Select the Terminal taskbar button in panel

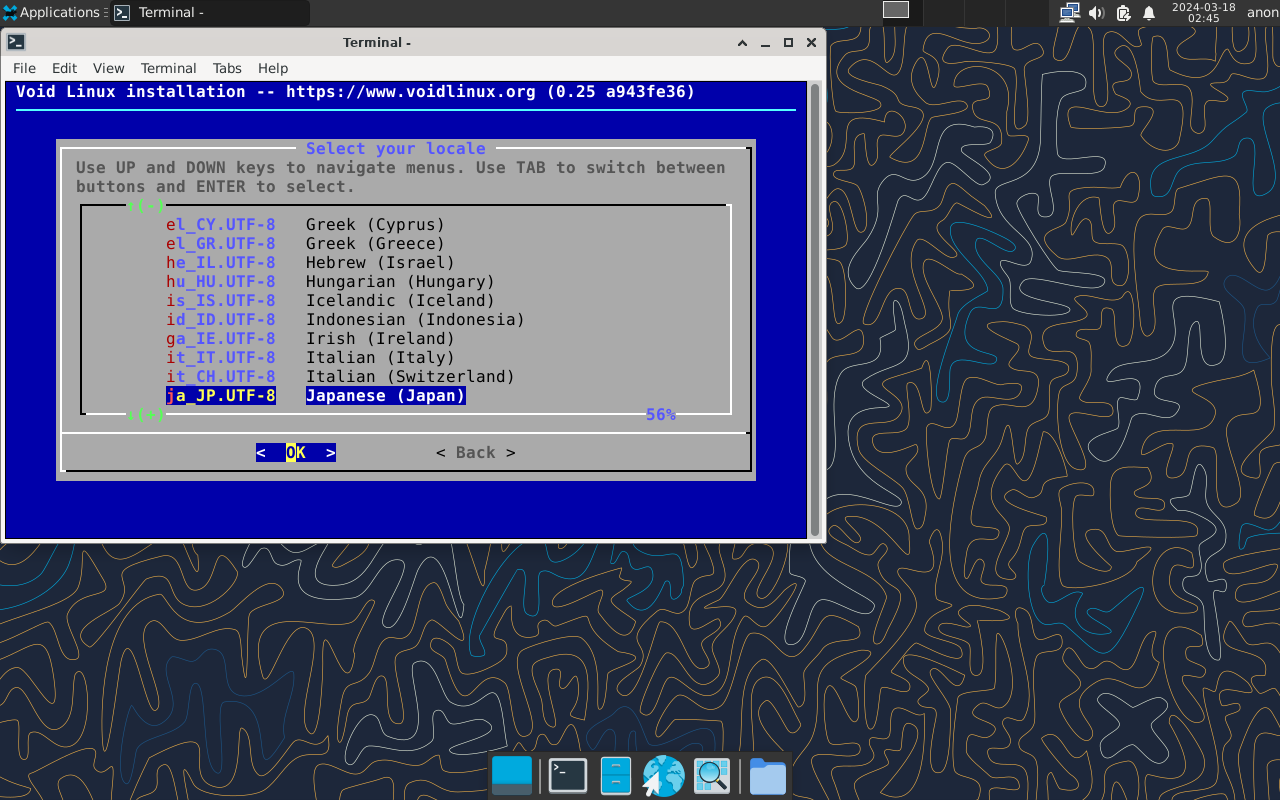pos(210,12)
